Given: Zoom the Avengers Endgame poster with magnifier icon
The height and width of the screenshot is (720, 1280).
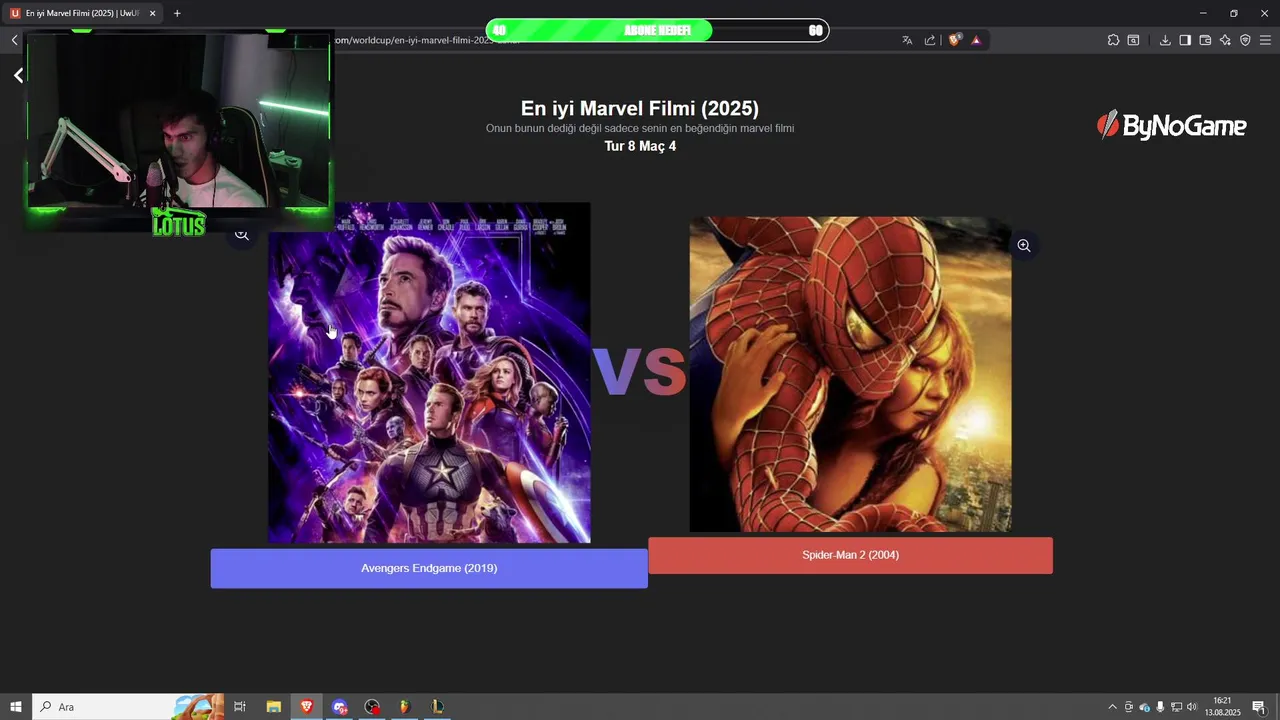Looking at the screenshot, I should click(242, 235).
